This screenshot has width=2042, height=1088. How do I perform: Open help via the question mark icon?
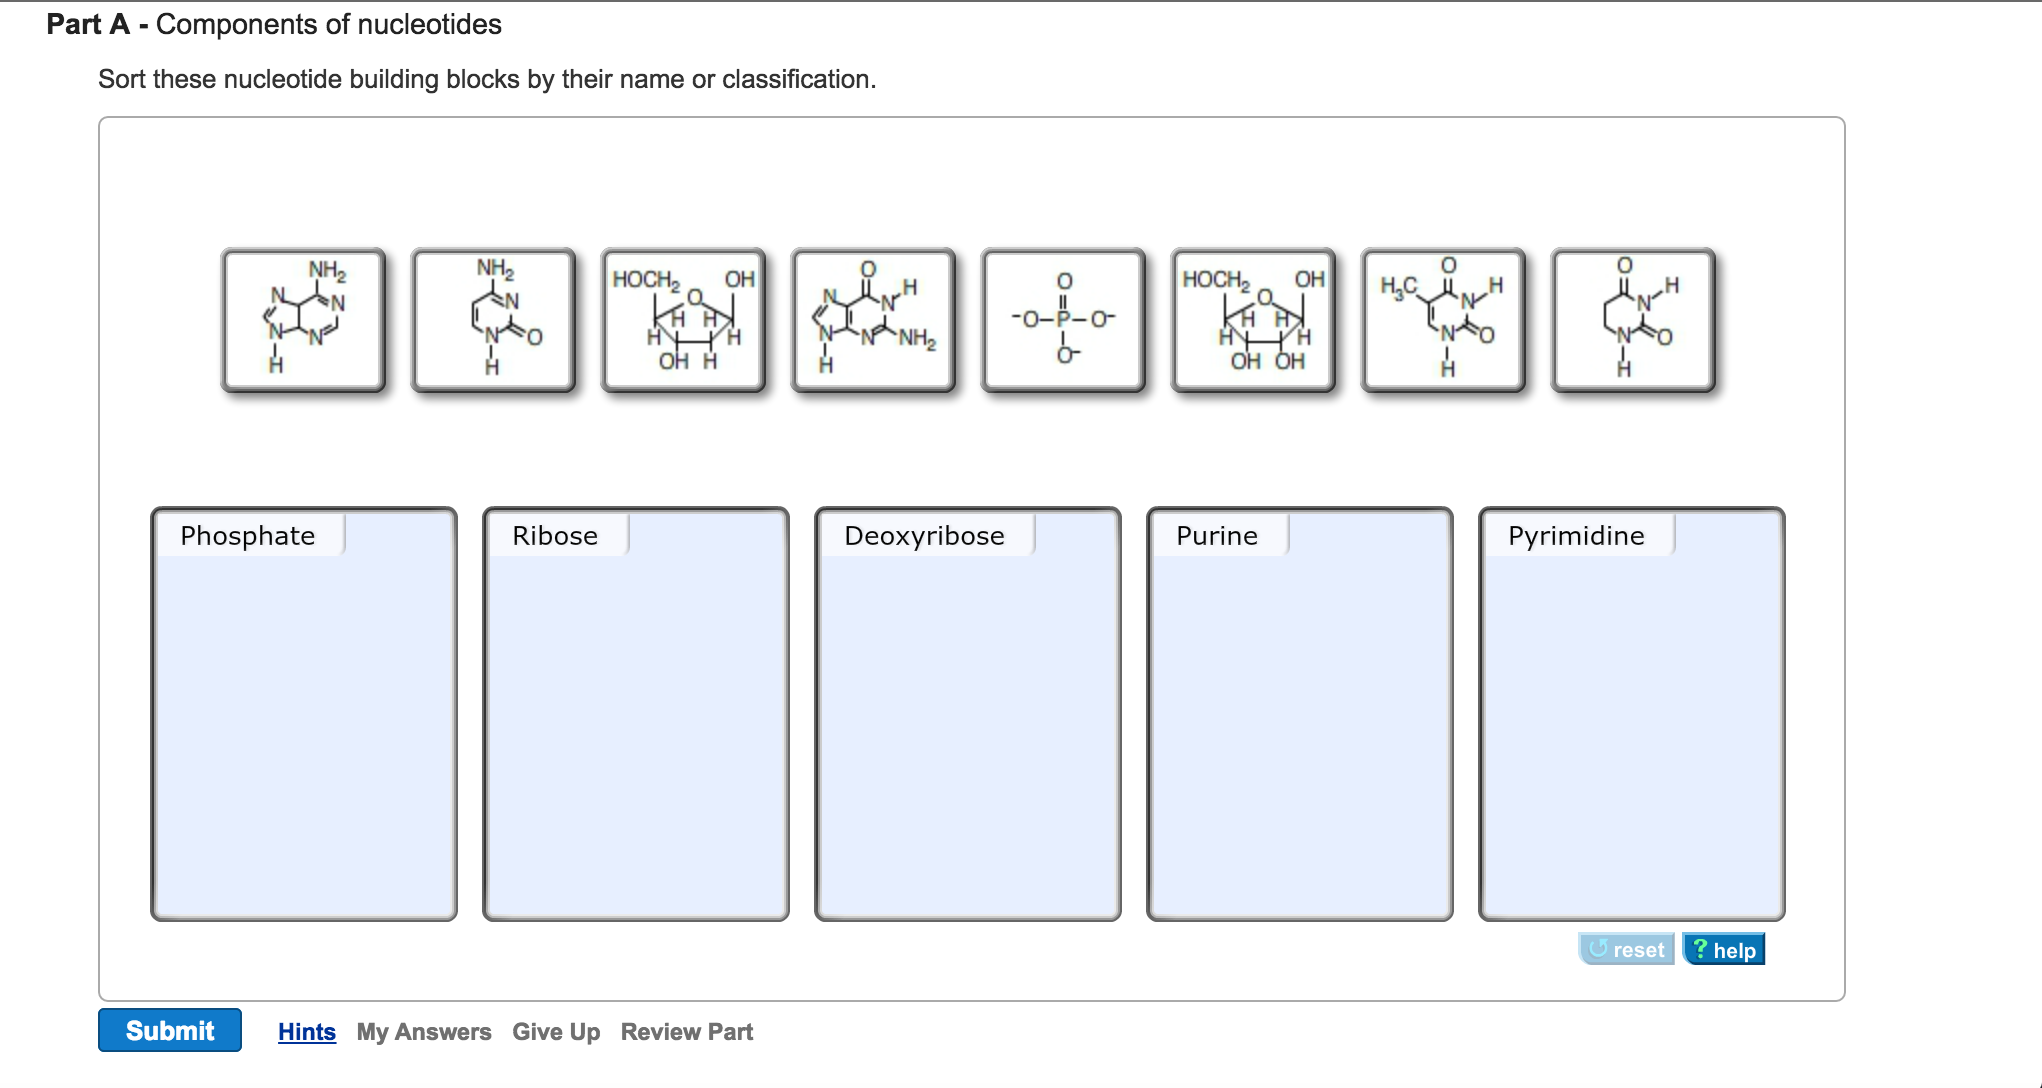click(1723, 948)
